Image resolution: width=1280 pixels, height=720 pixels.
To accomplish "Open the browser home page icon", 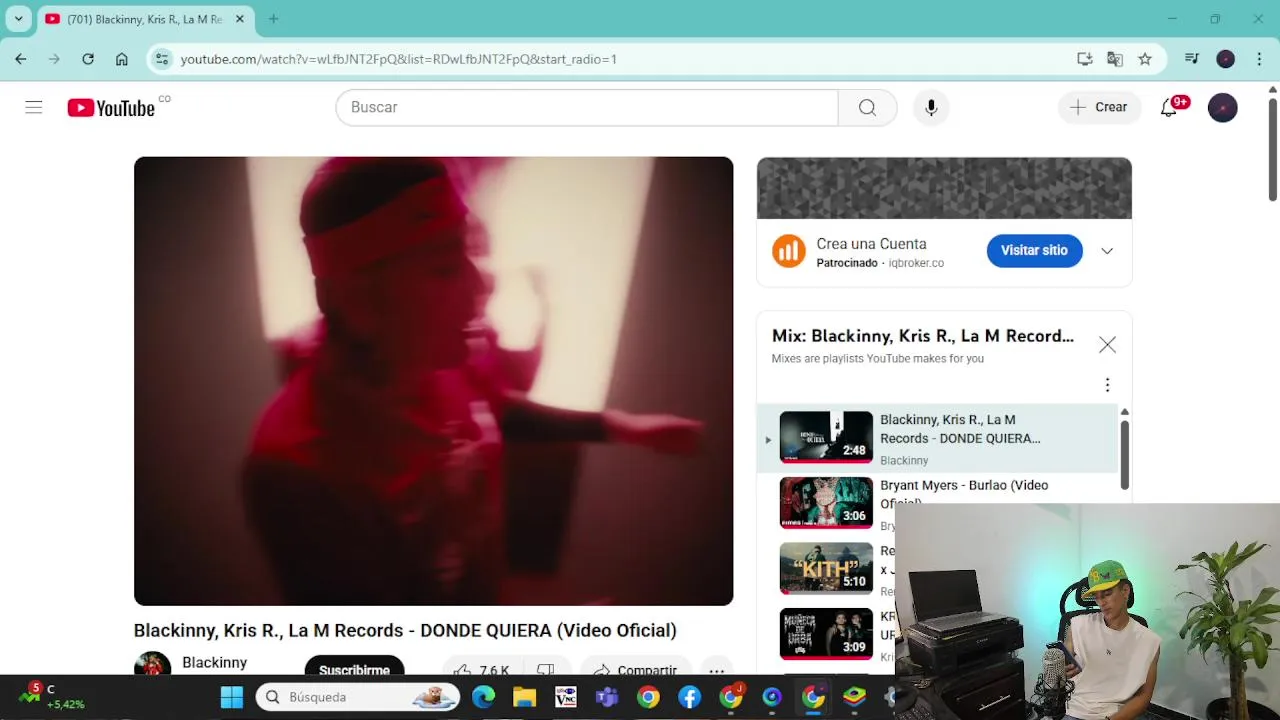I will point(122,59).
